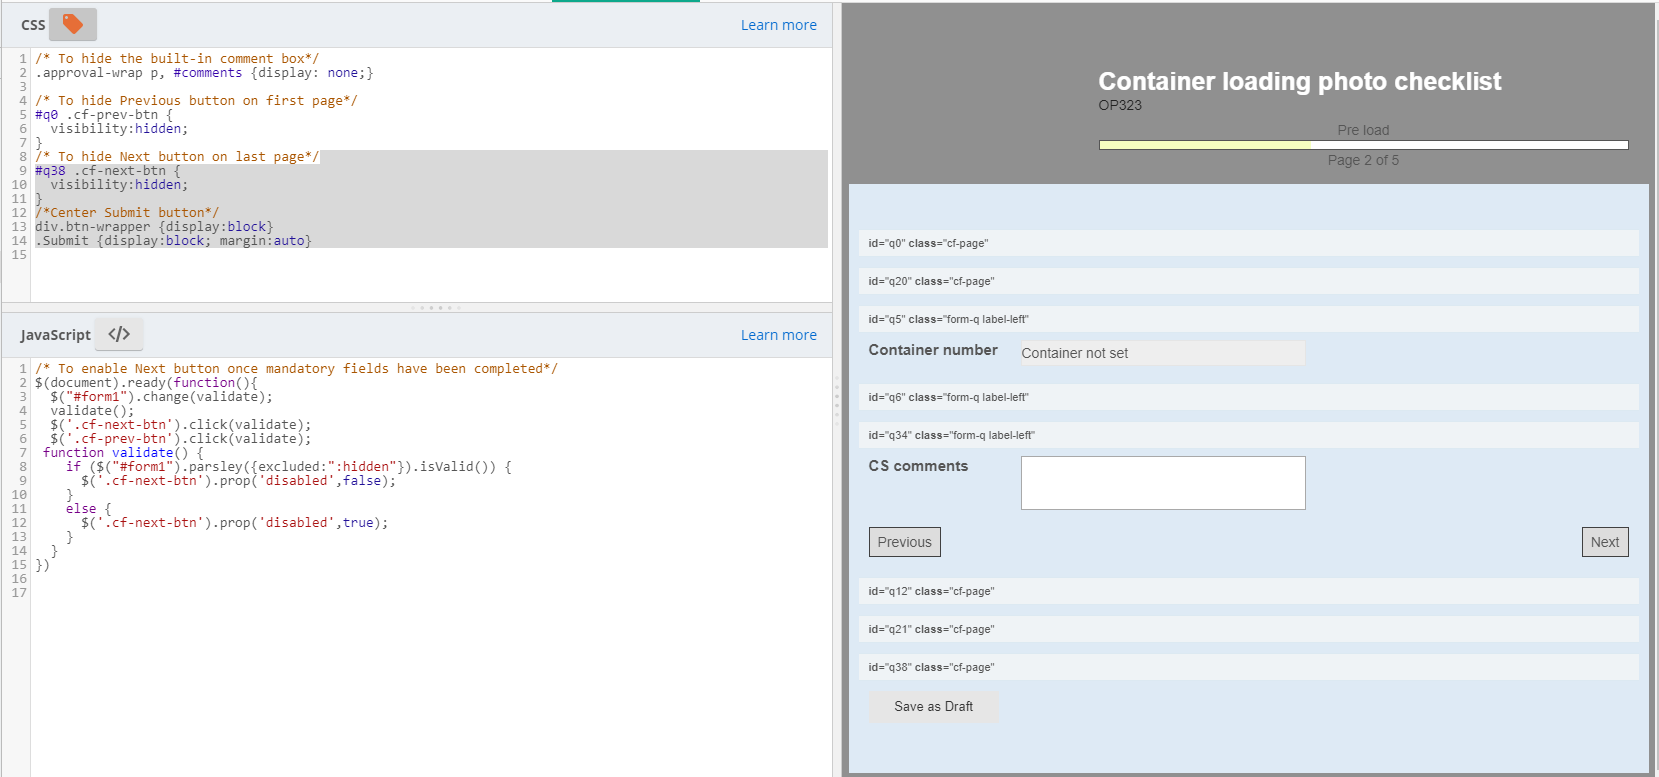Click the Container number field
1659x777 pixels.
coord(1162,353)
